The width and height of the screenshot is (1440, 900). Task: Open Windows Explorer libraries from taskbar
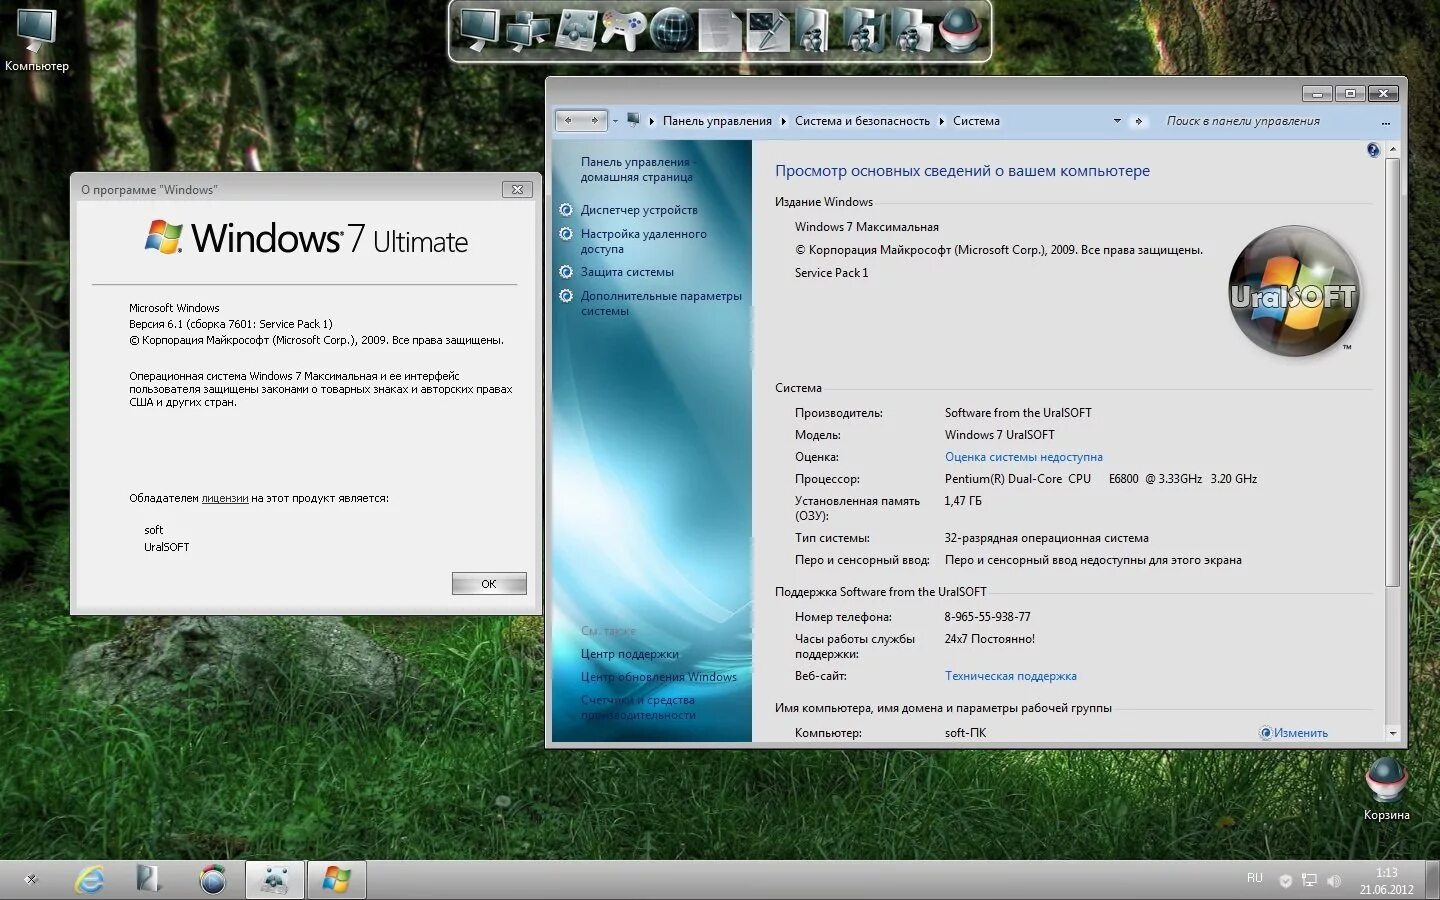[x=149, y=880]
